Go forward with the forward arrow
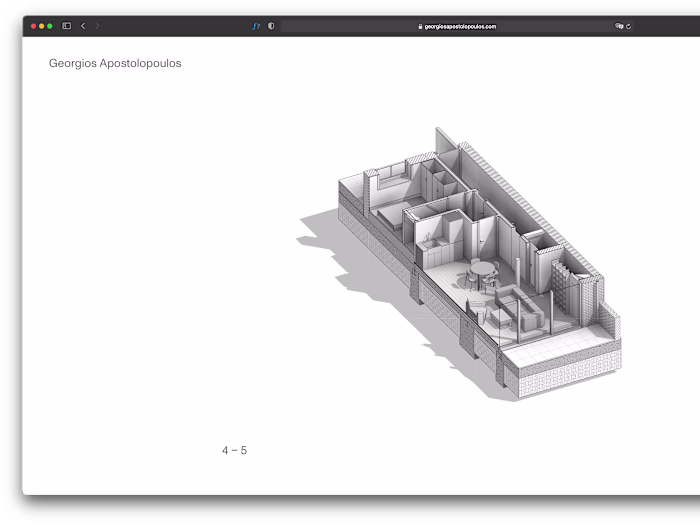 97,26
